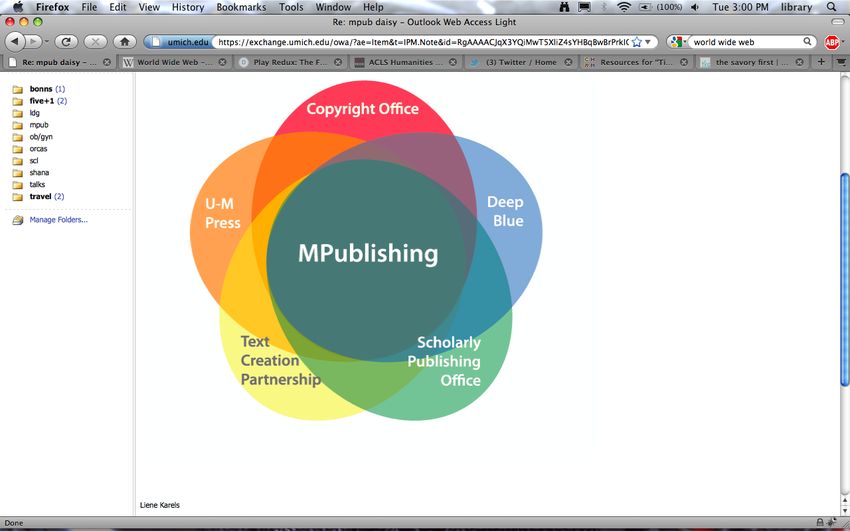Open the ob/gyn mail folder
Viewport: 850px width, 531px height.
click(x=41, y=137)
